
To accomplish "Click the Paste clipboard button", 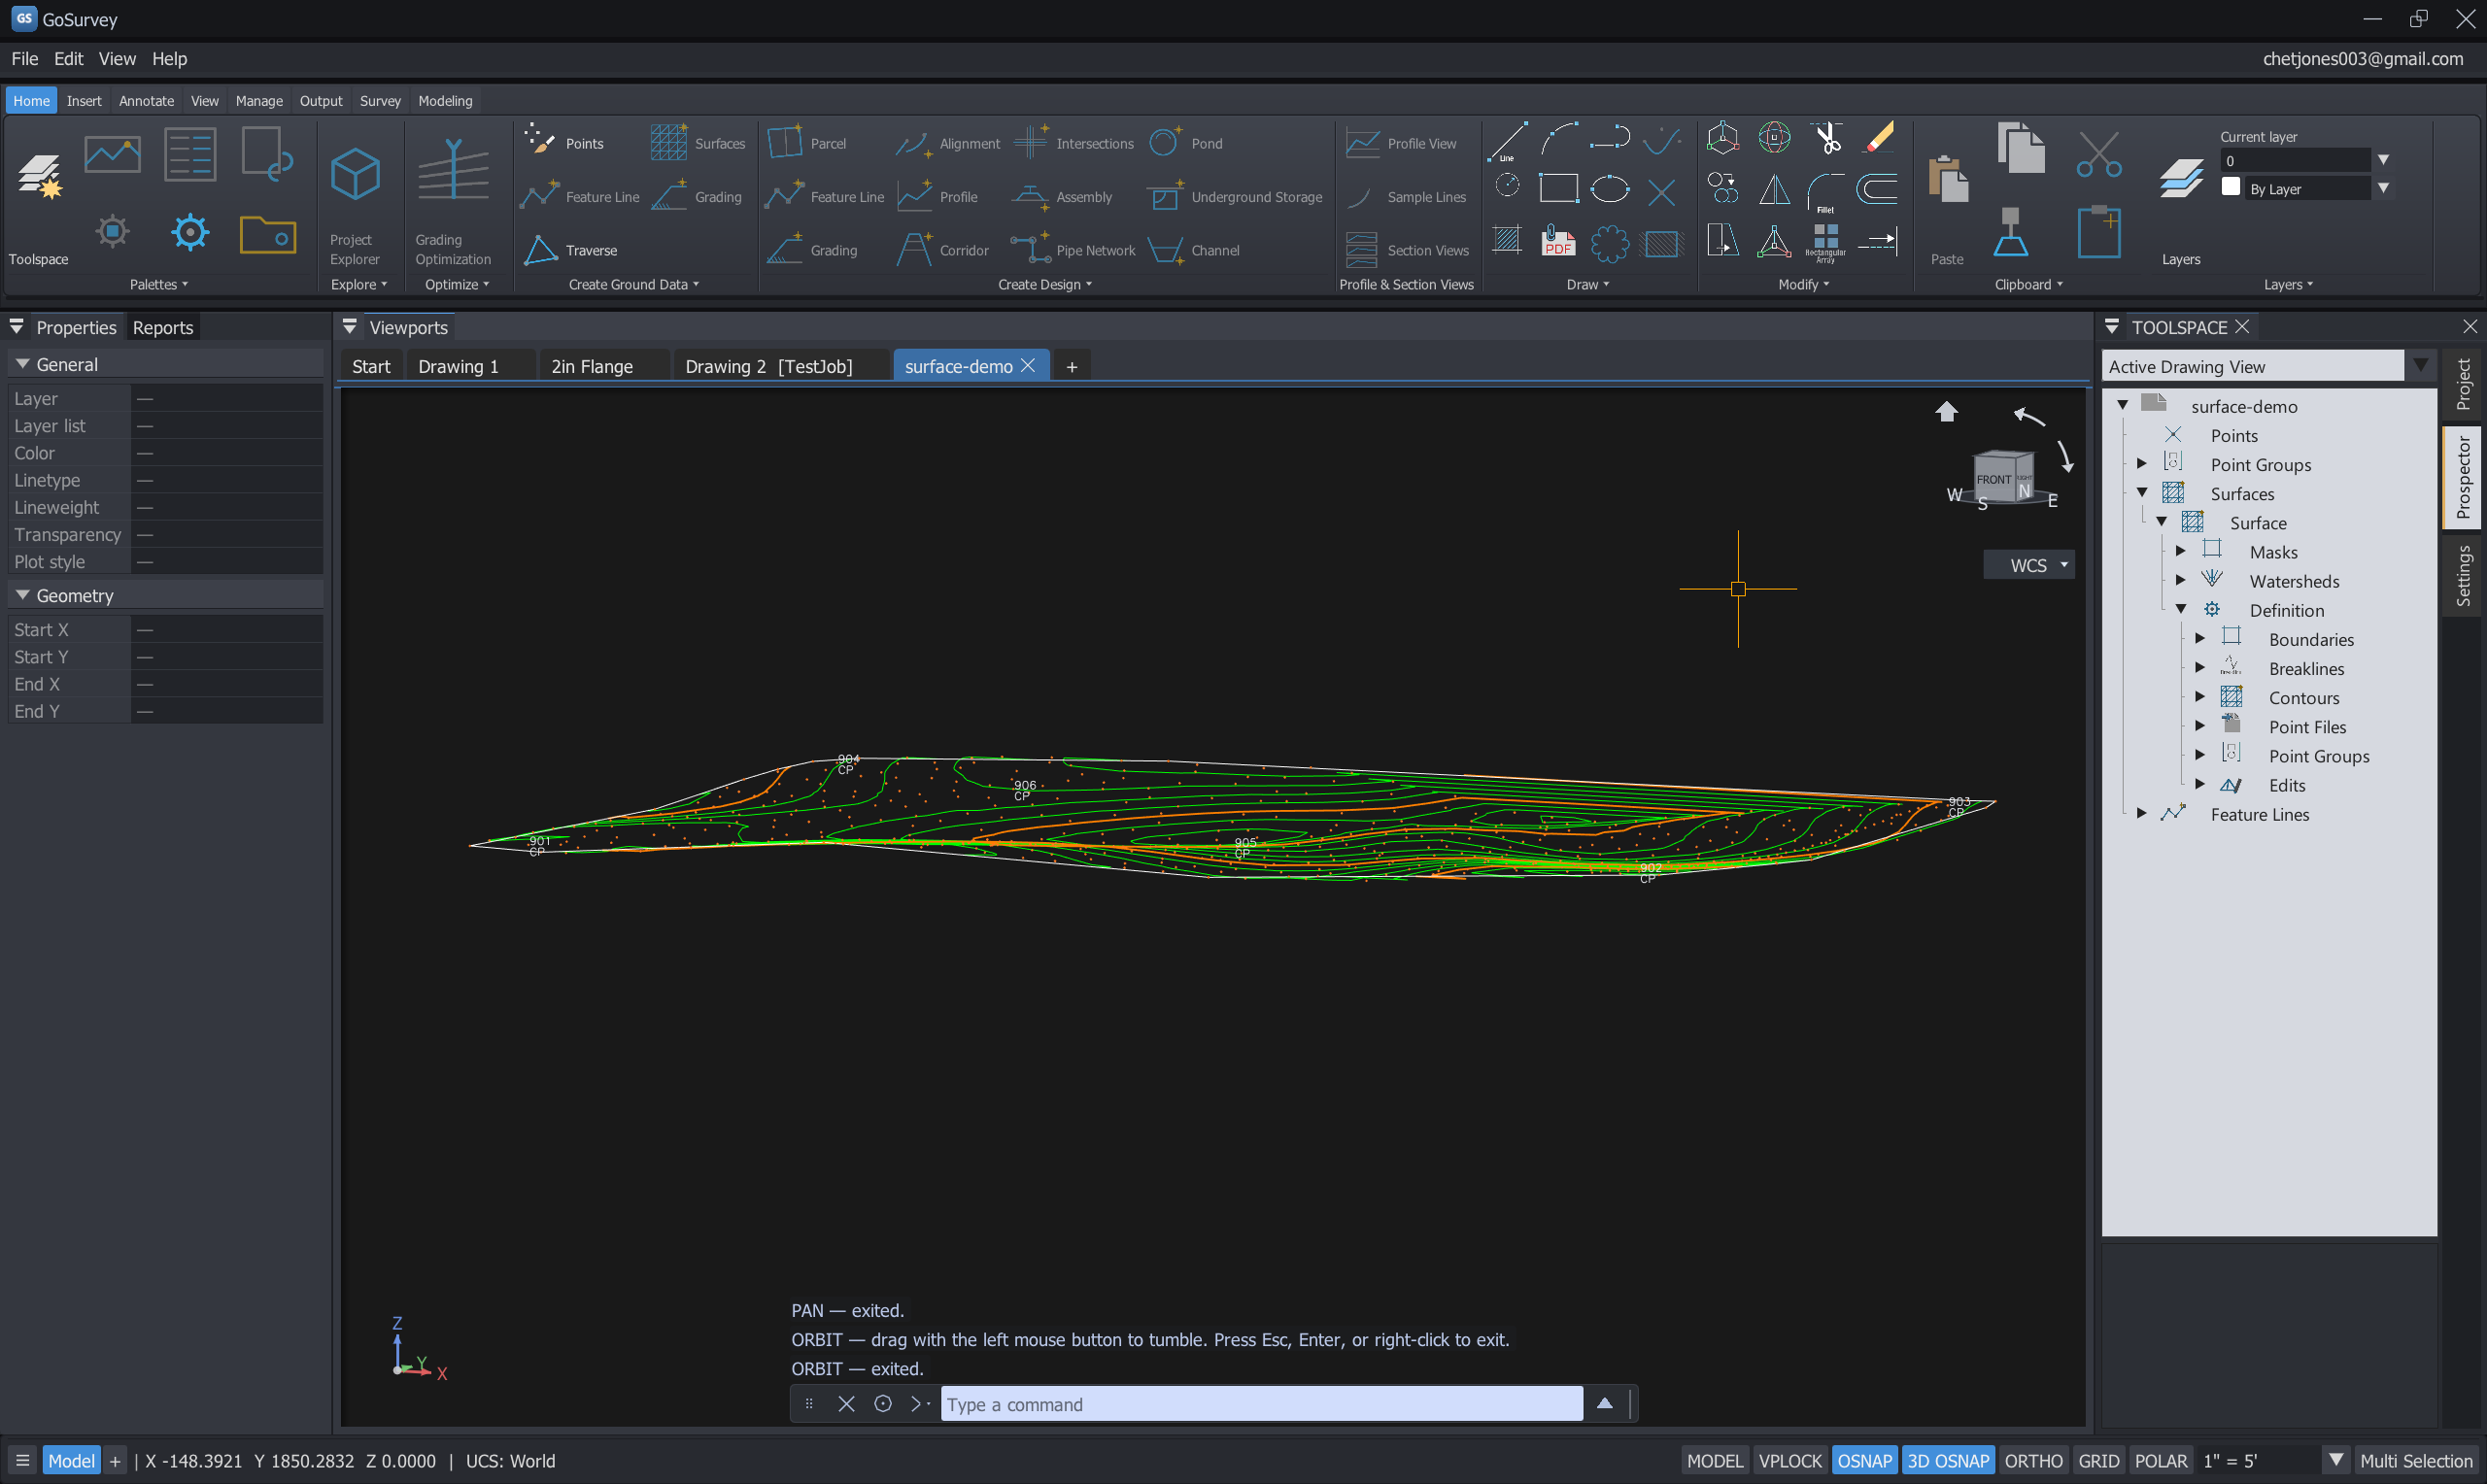I will click(1947, 211).
